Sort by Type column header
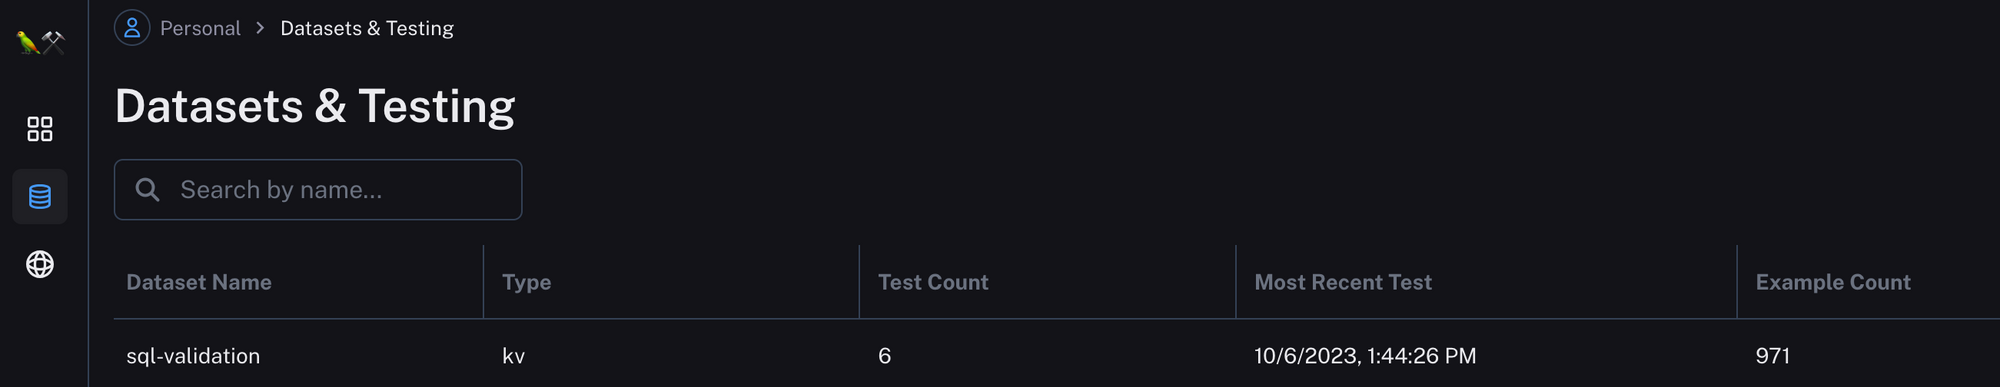 pyautogui.click(x=527, y=282)
